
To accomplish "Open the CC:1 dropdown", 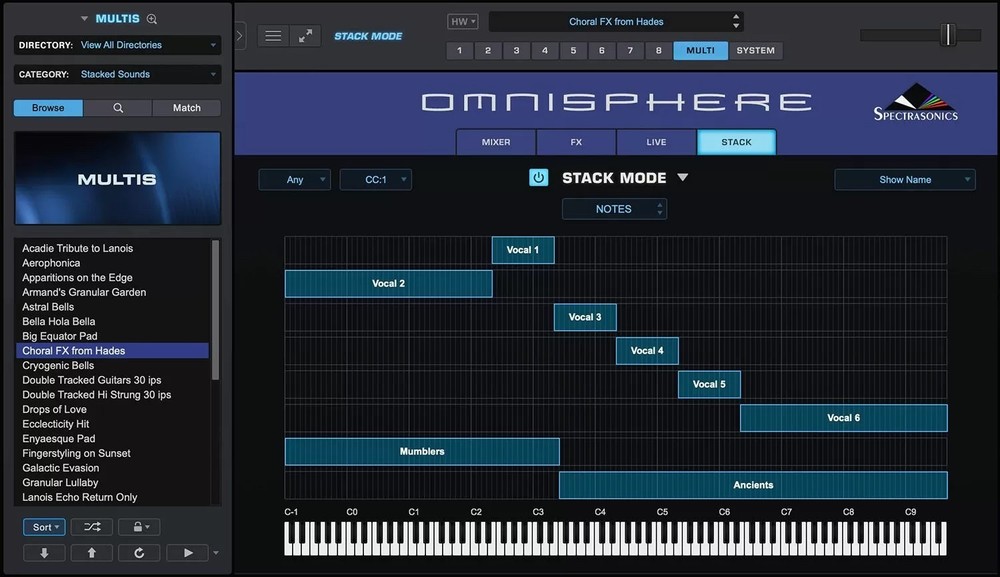I will click(x=376, y=180).
